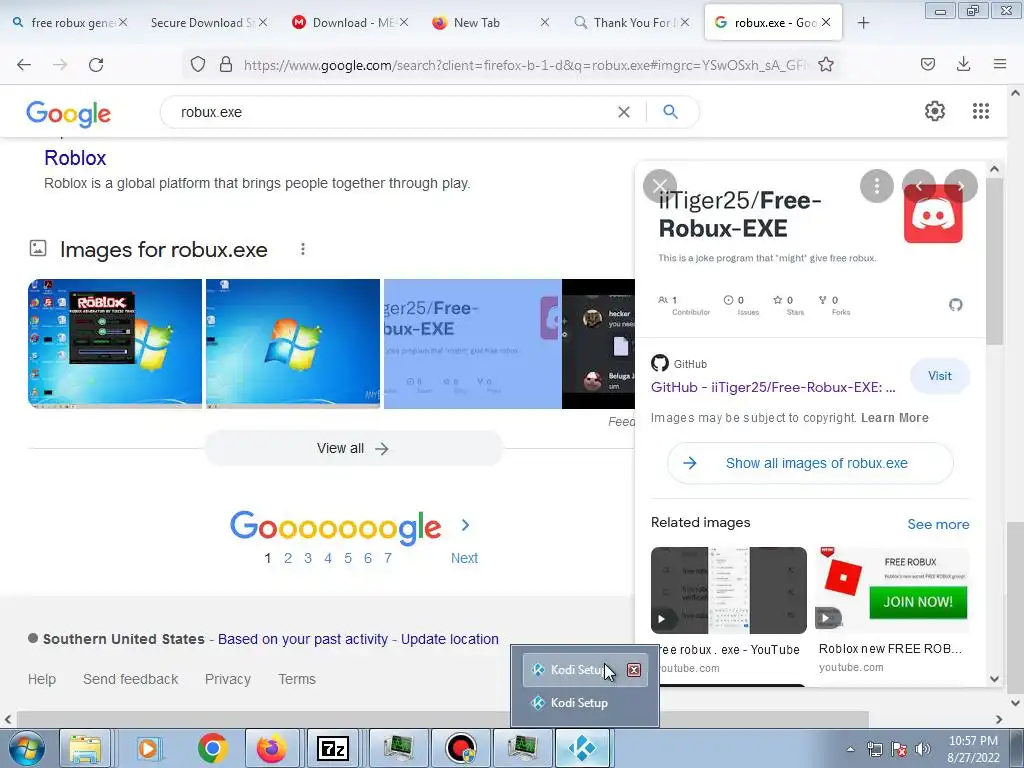Open the plain Windows 7 desktop thumbnail

point(293,344)
